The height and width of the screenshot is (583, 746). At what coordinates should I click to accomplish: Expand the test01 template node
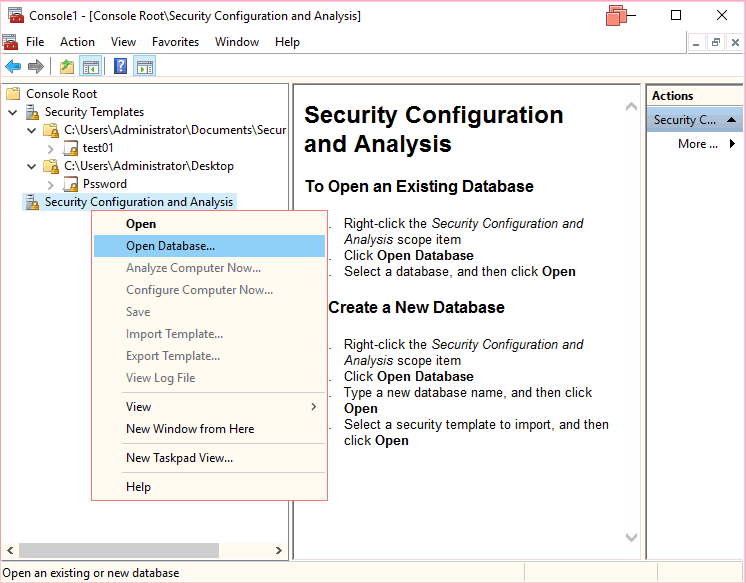[x=51, y=148]
